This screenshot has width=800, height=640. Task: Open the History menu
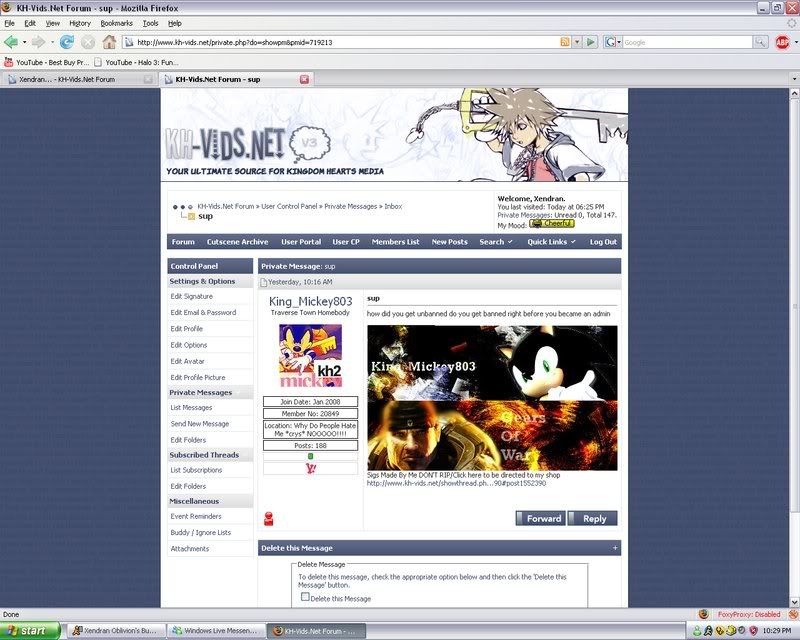pos(80,23)
